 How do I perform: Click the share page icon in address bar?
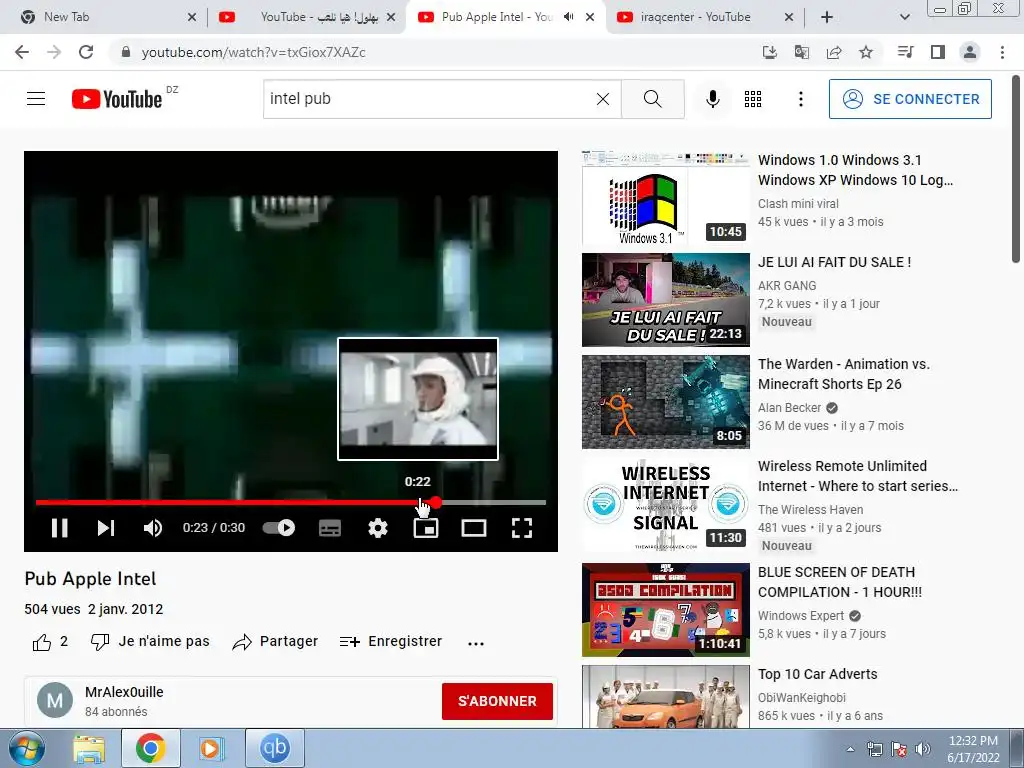[x=834, y=52]
